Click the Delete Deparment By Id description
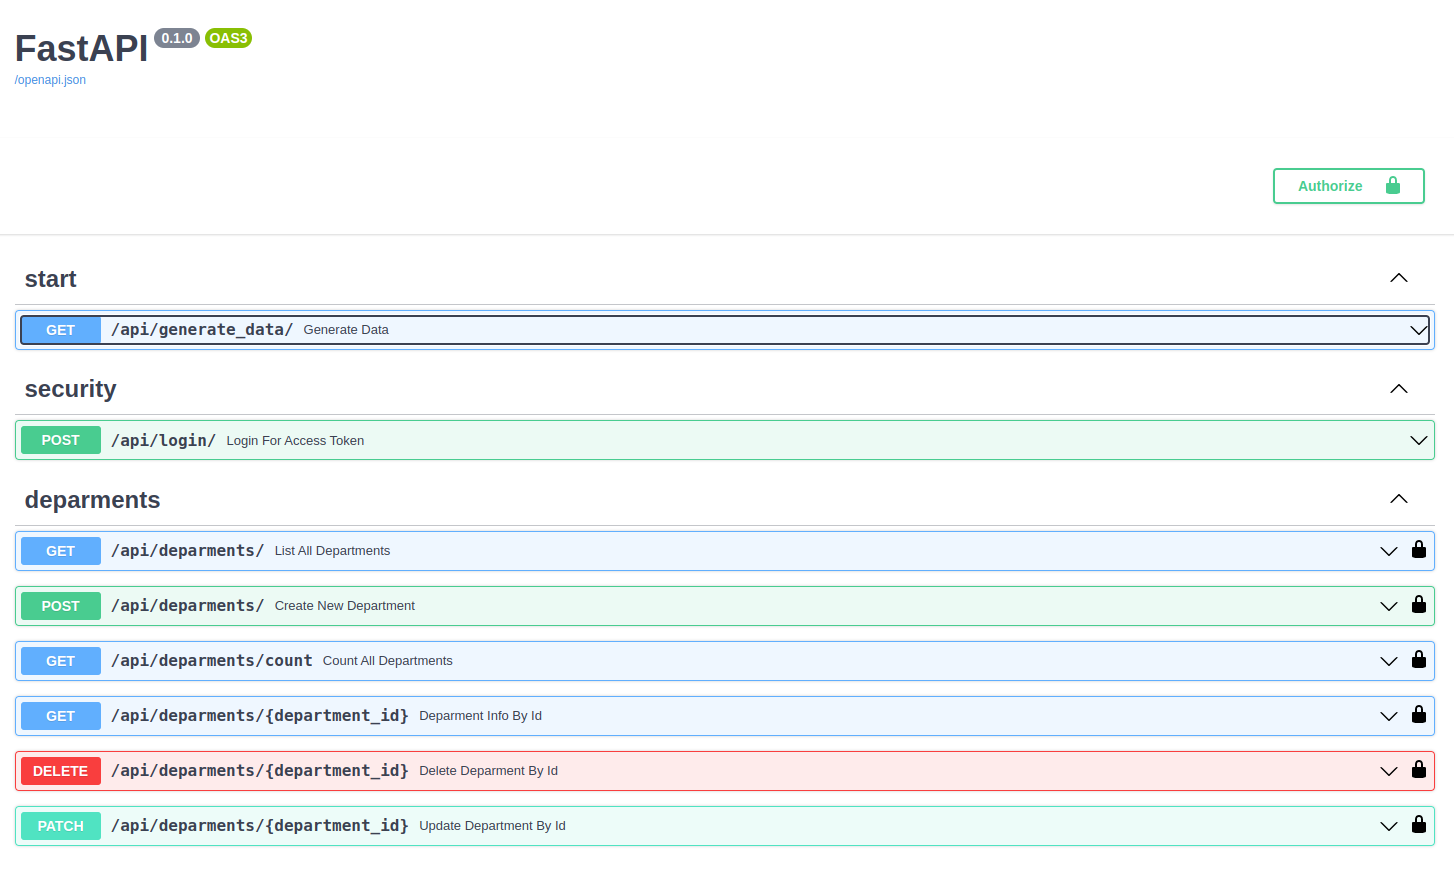This screenshot has height=877, width=1454. (489, 771)
